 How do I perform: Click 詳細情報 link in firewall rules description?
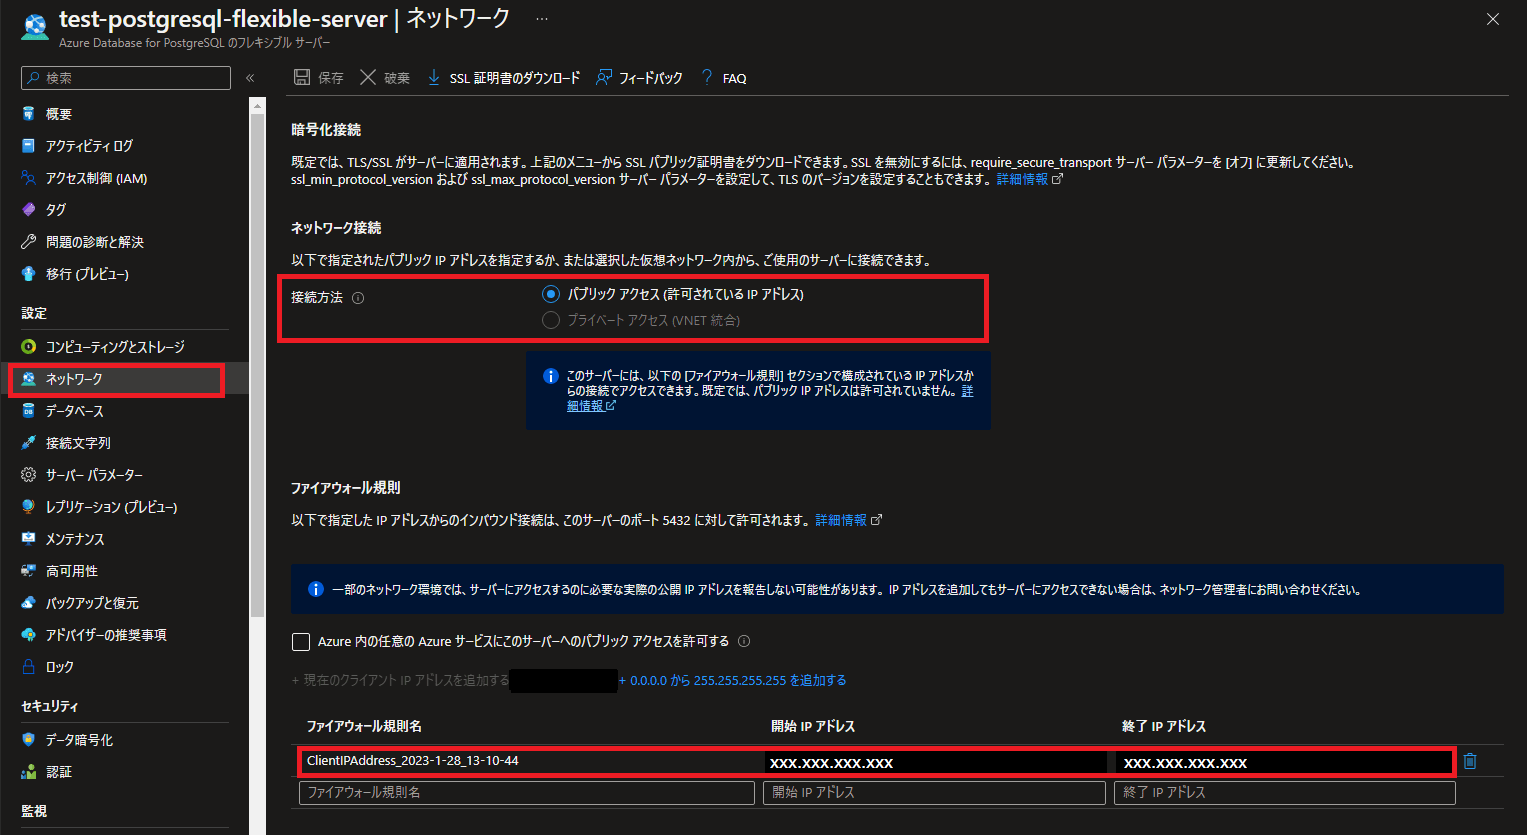coord(841,520)
